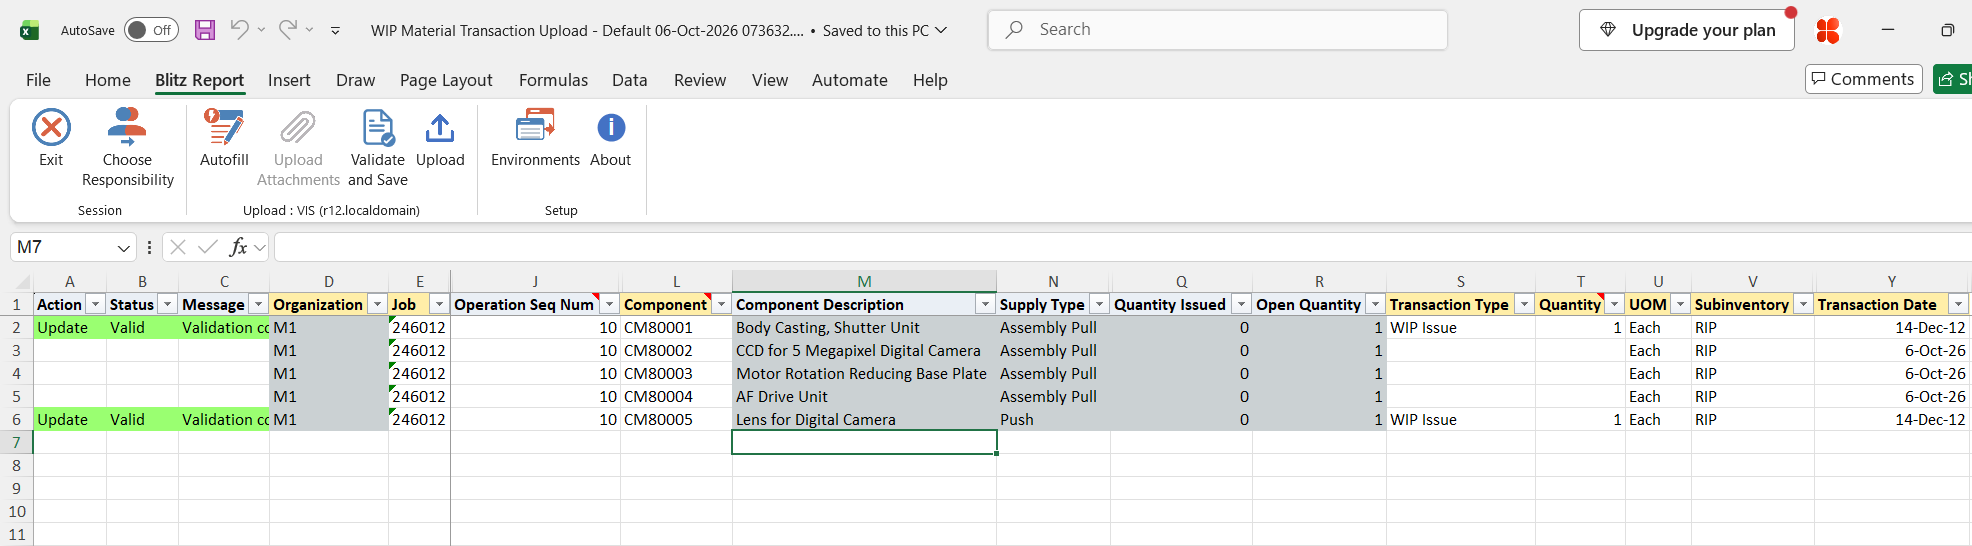Open the Automate tab

pos(850,80)
